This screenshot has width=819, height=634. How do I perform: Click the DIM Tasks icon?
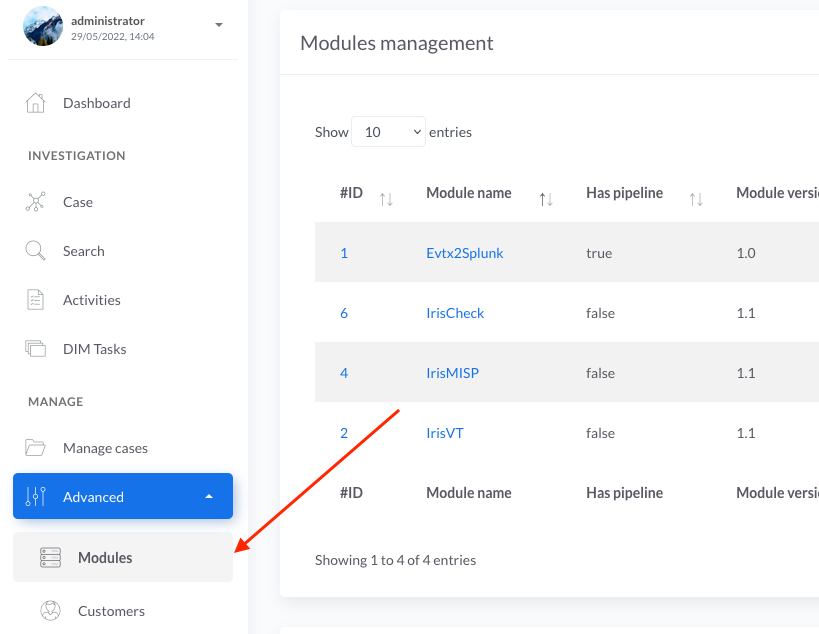(35, 348)
